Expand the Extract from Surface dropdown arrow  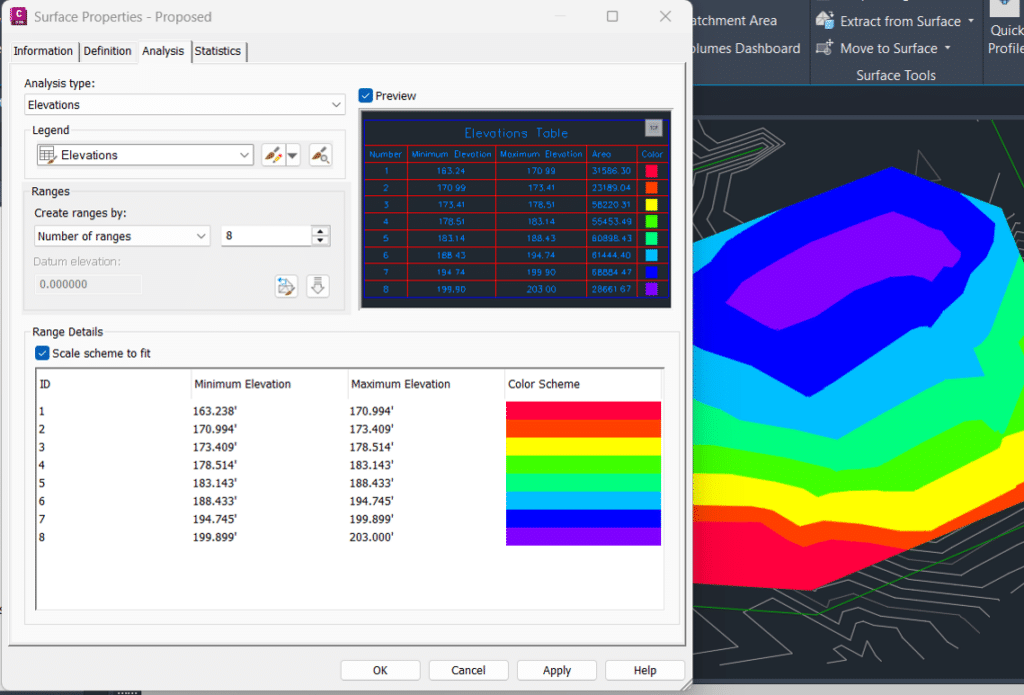971,21
